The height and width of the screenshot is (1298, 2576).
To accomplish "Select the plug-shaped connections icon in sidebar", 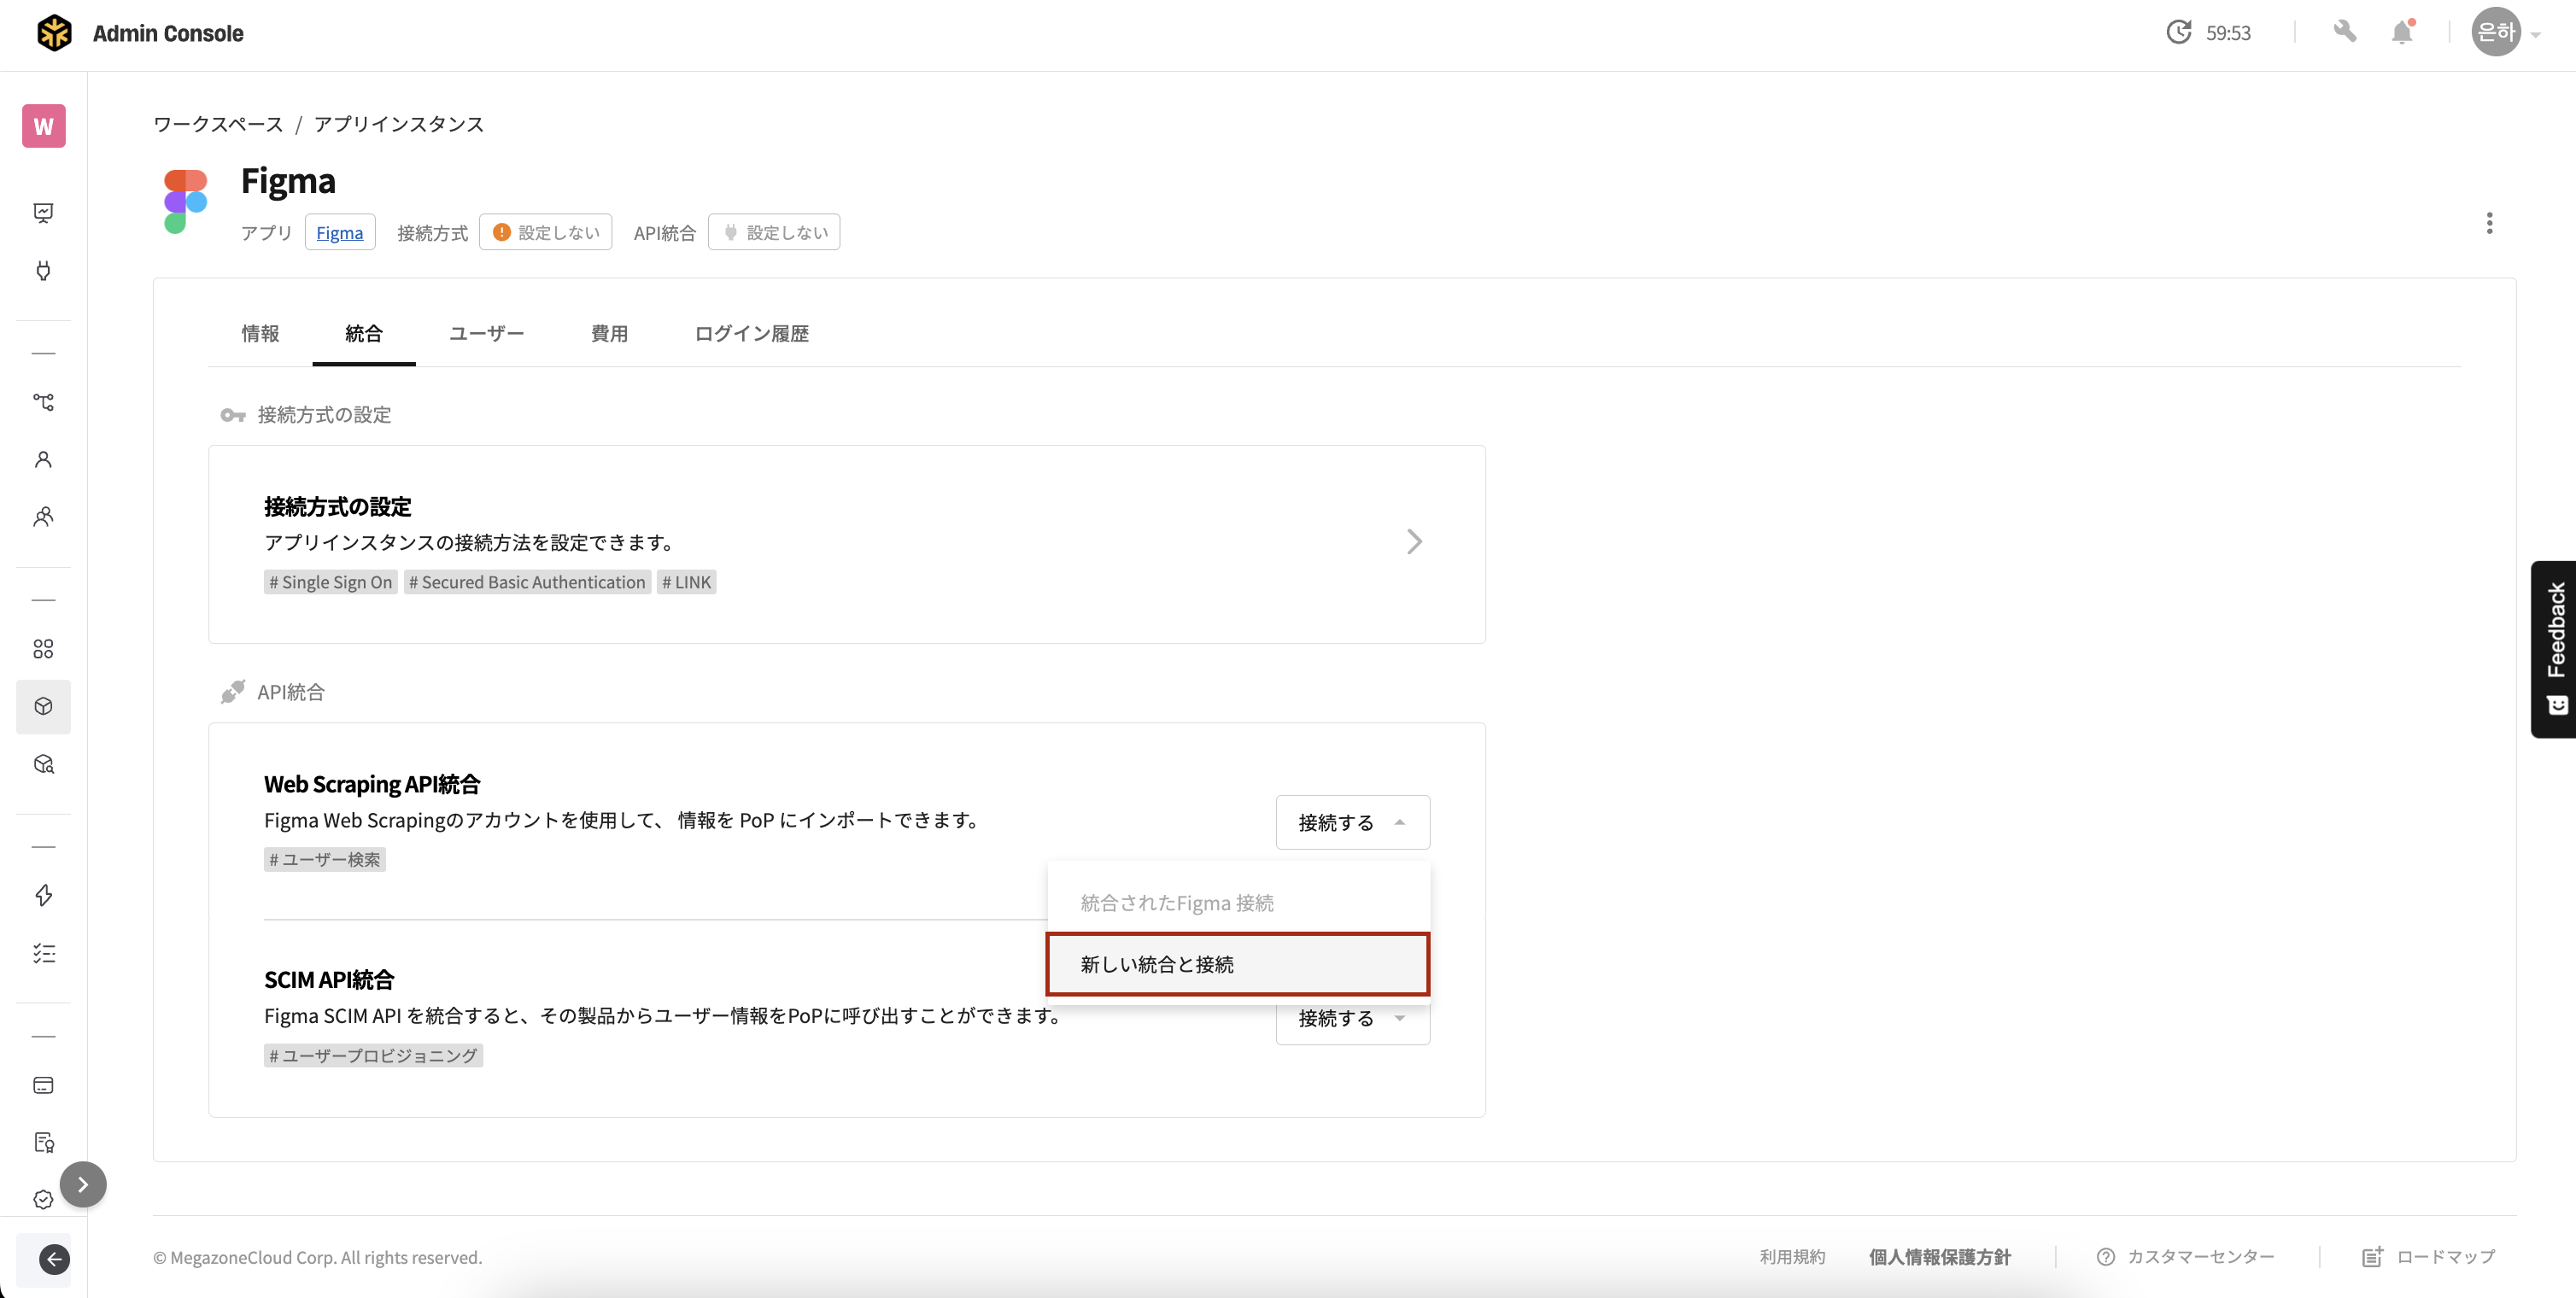I will 43,270.
